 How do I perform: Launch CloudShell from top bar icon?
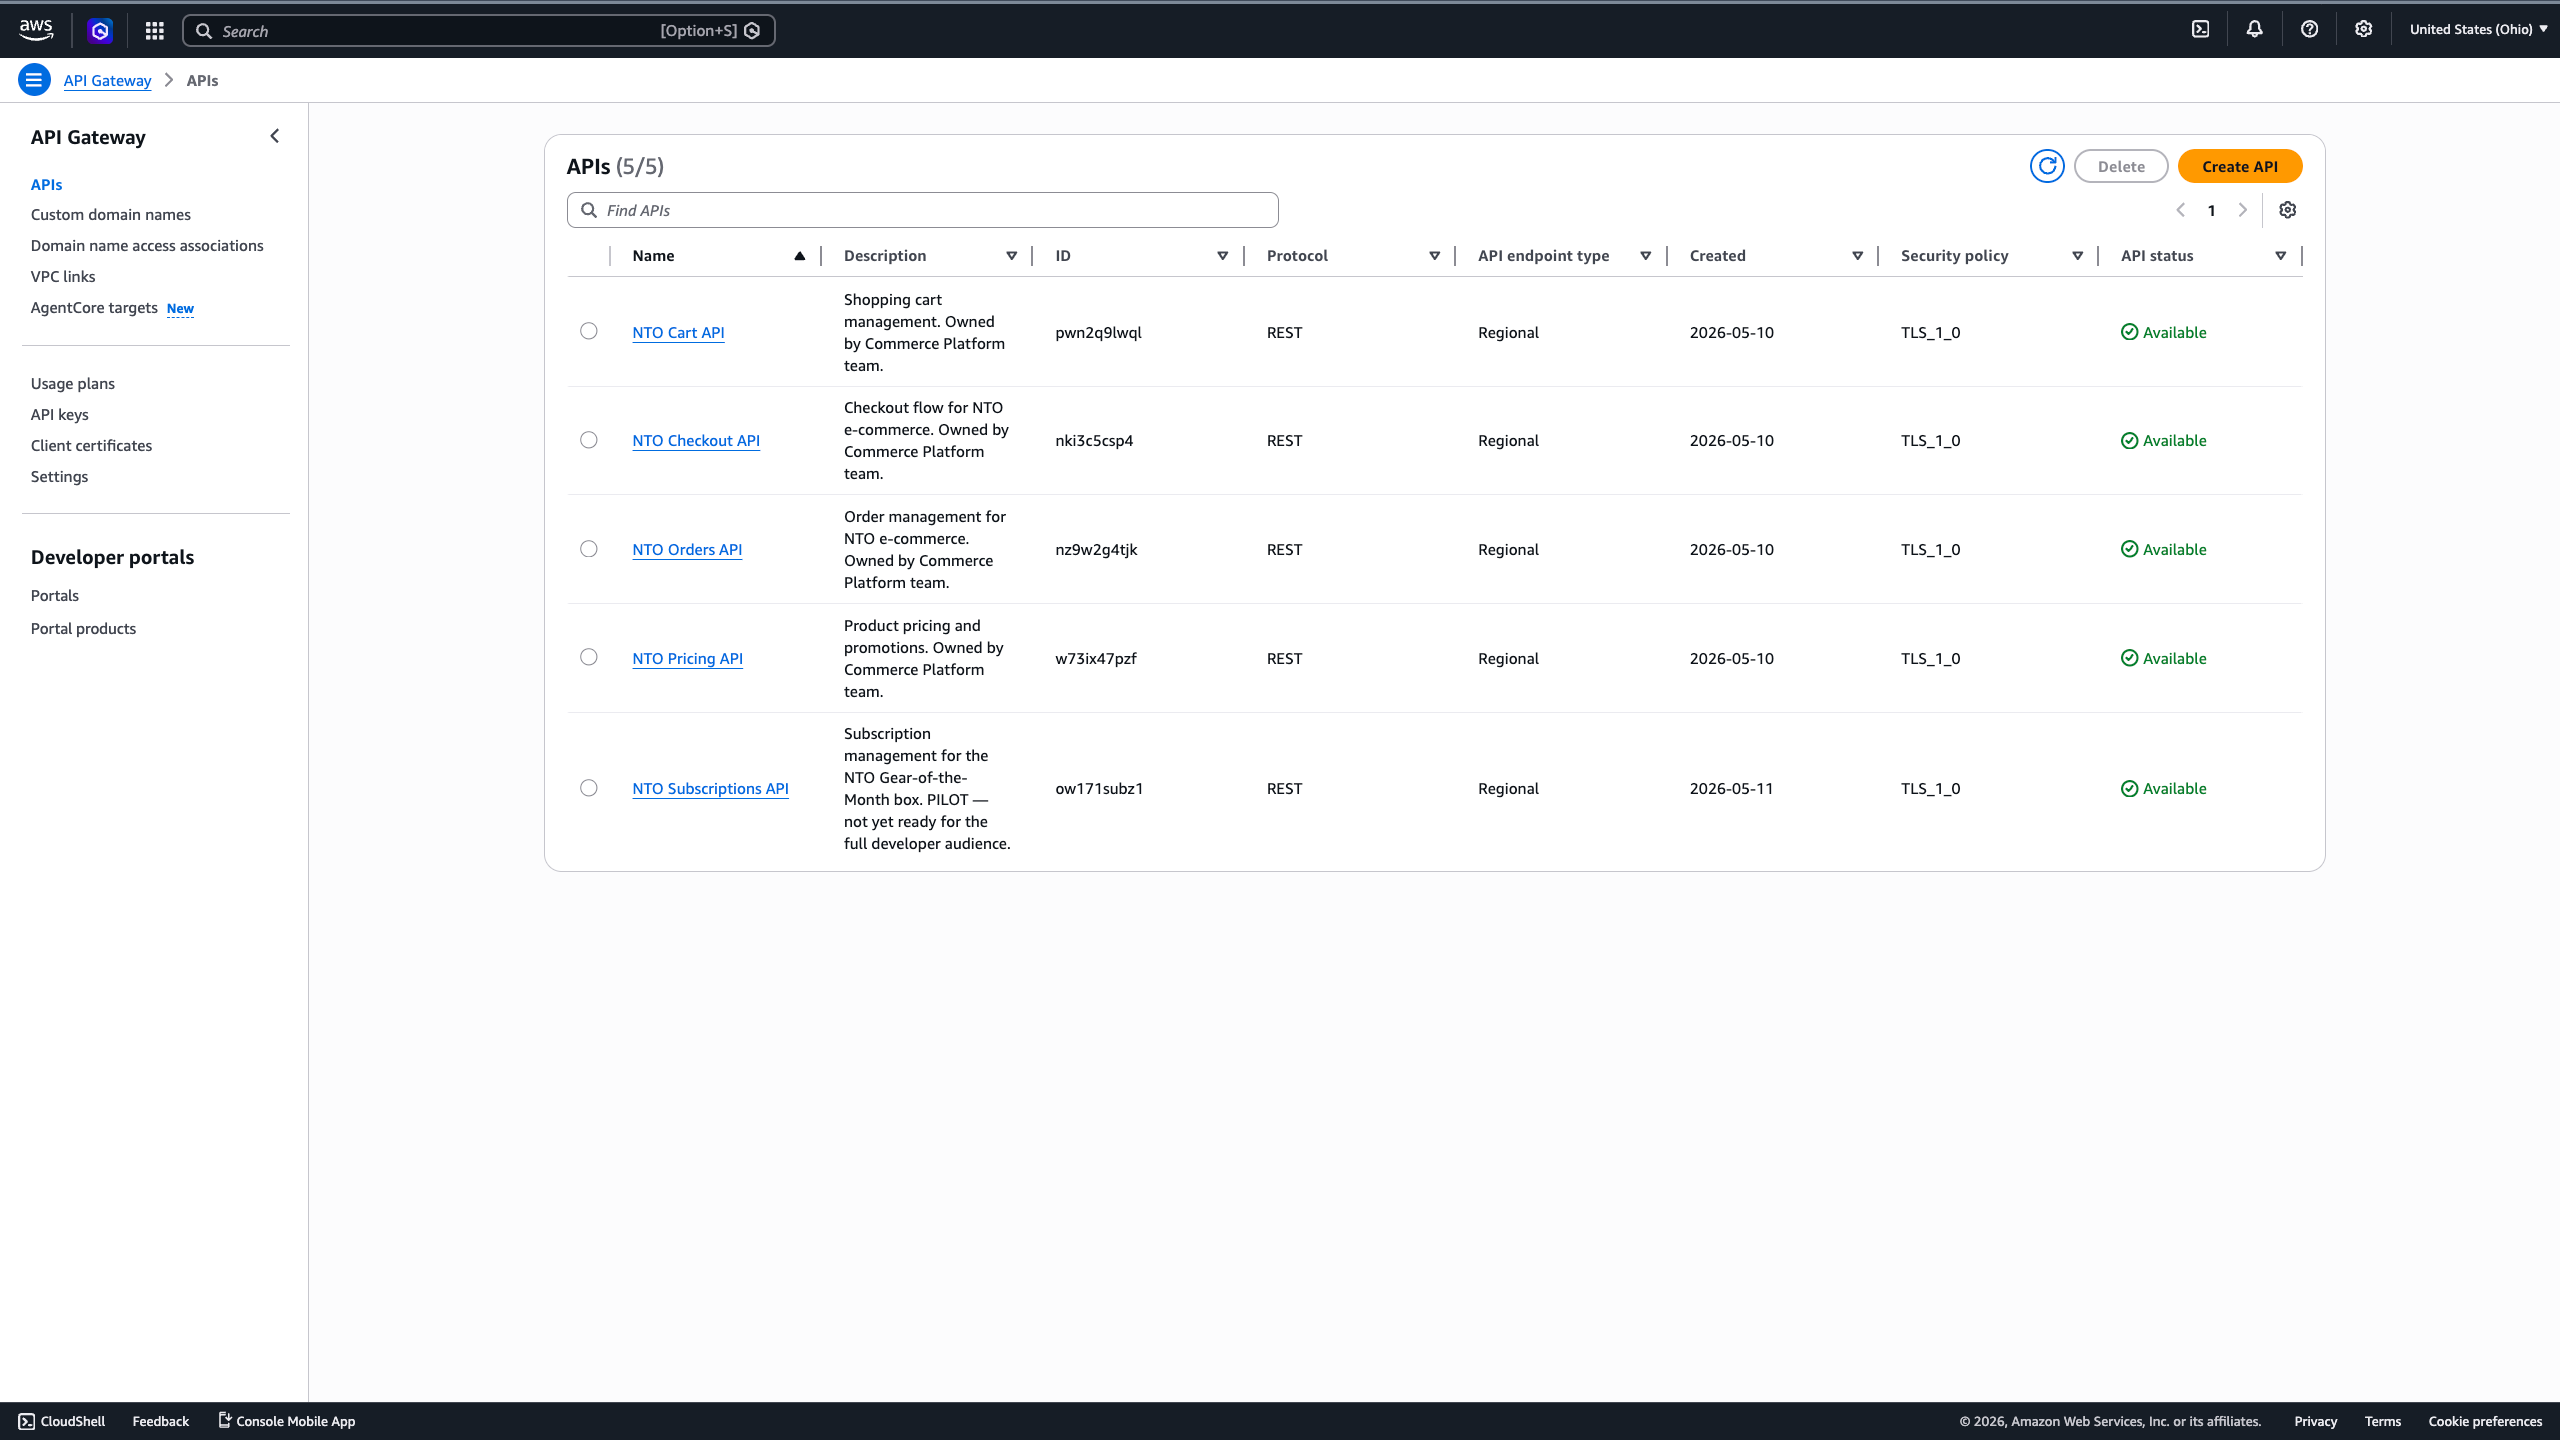[x=2200, y=30]
